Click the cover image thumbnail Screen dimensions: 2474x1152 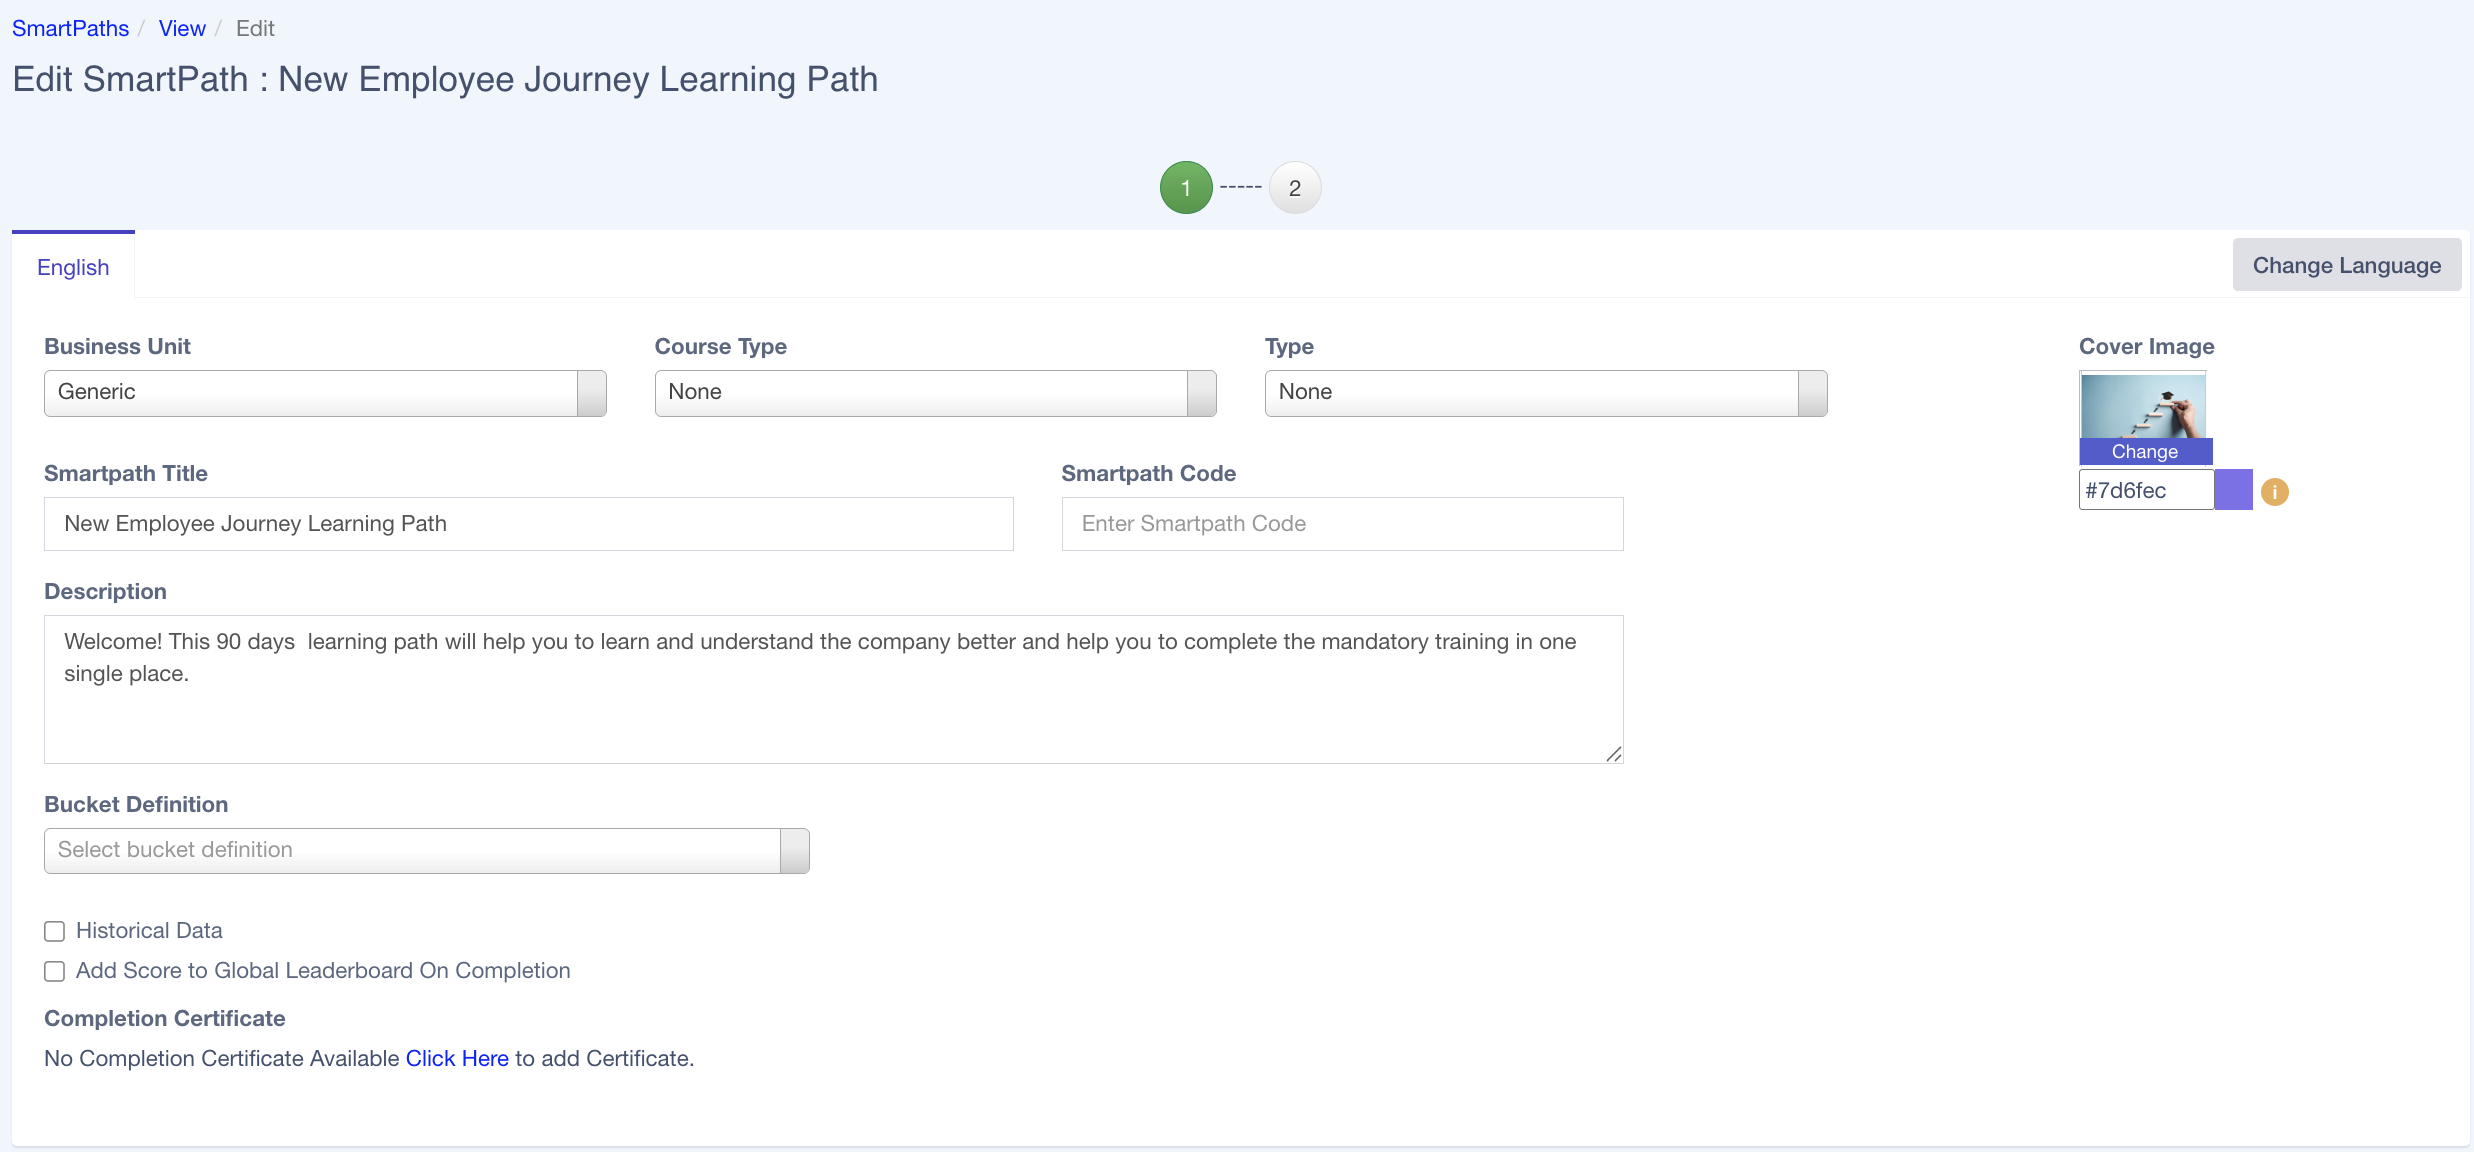2142,405
